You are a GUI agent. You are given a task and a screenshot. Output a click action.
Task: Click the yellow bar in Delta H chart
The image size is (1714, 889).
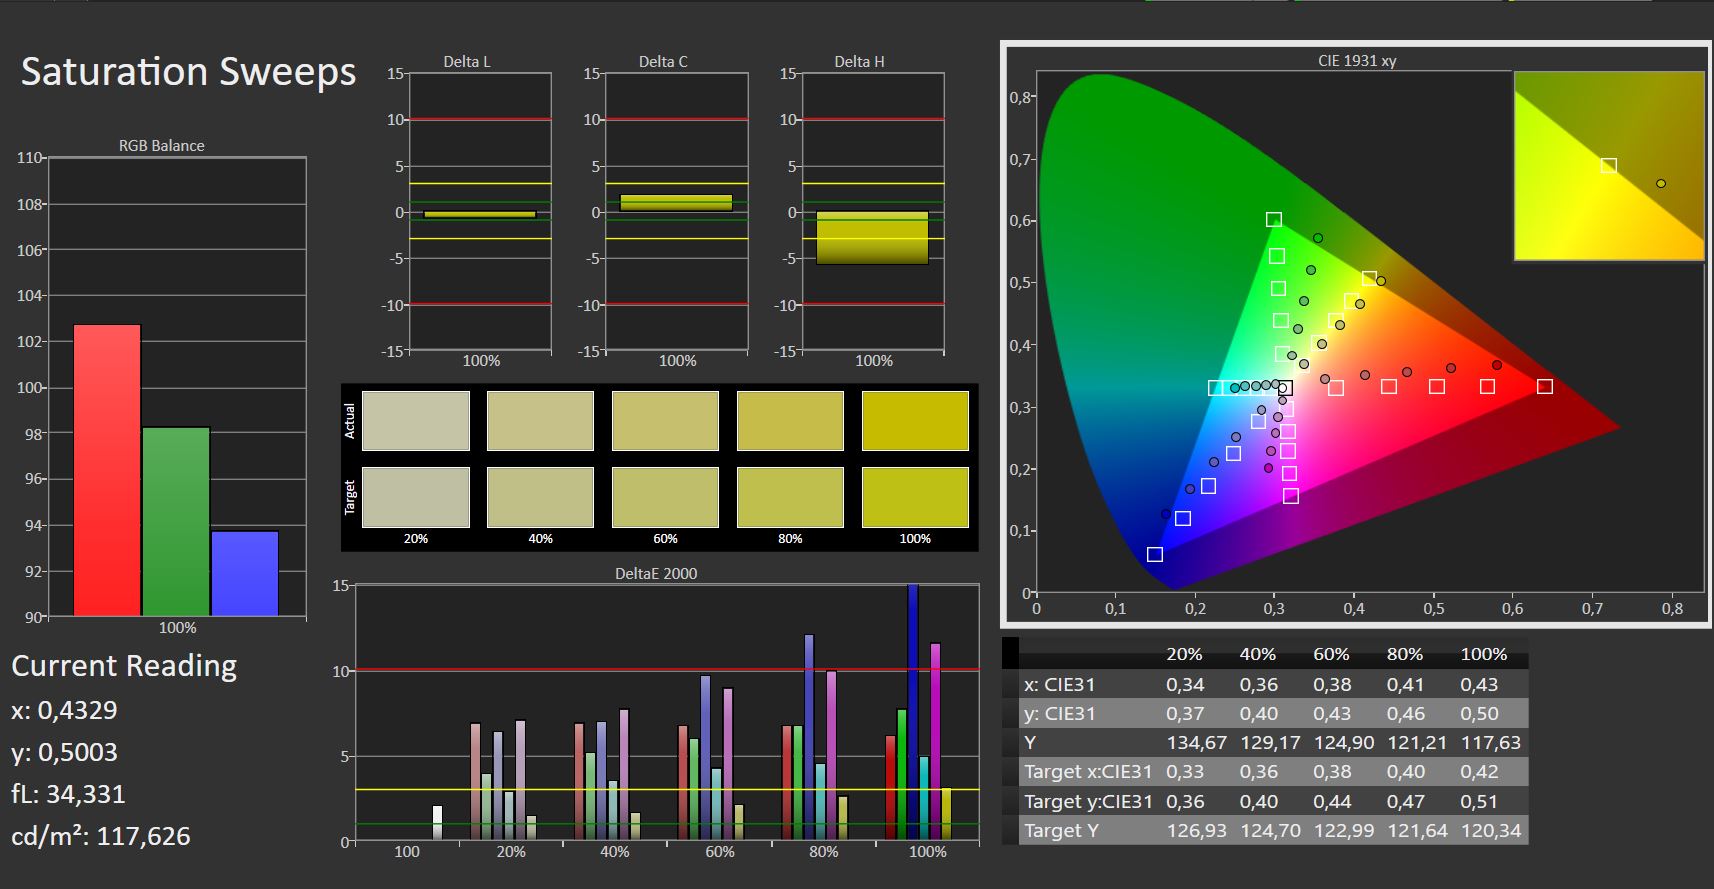pos(872,238)
